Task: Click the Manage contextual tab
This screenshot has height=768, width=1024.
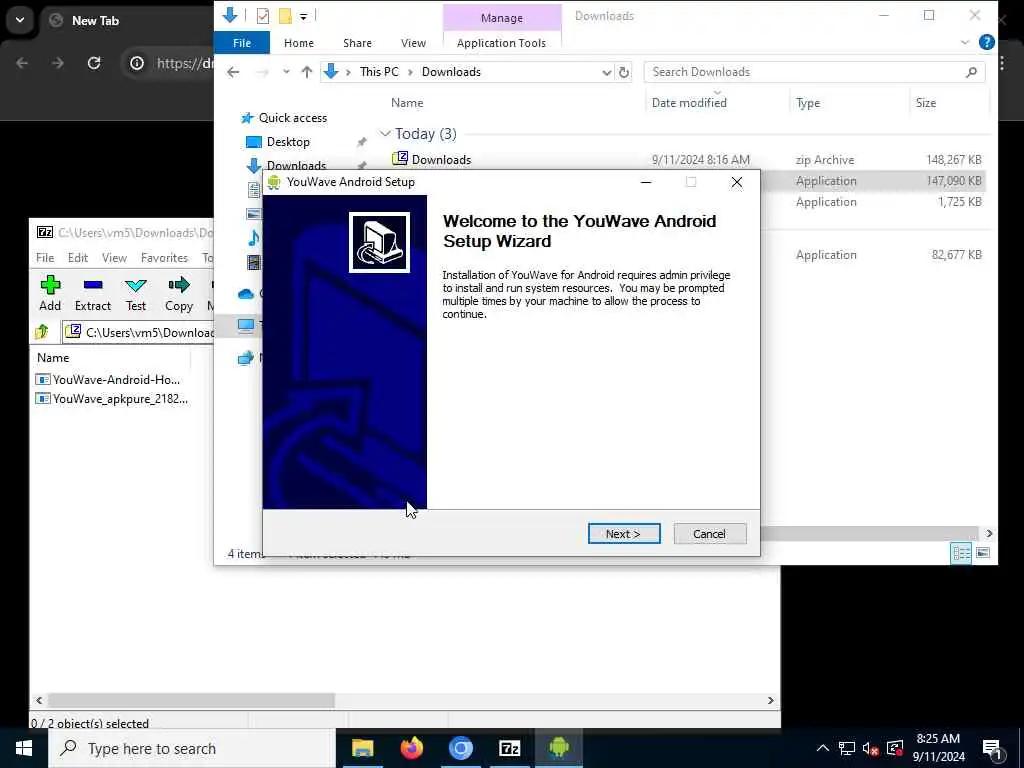Action: pos(502,18)
